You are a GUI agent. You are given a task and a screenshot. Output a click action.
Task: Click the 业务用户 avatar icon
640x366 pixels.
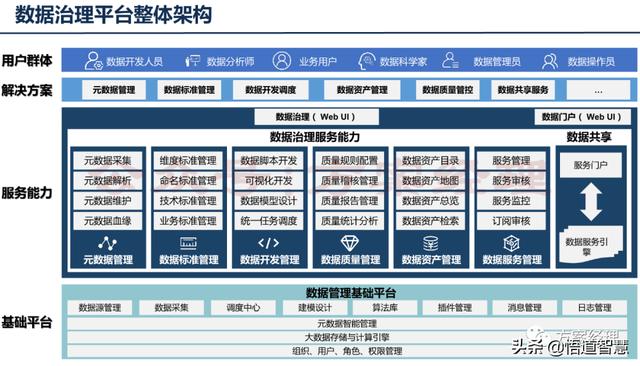[x=282, y=61]
